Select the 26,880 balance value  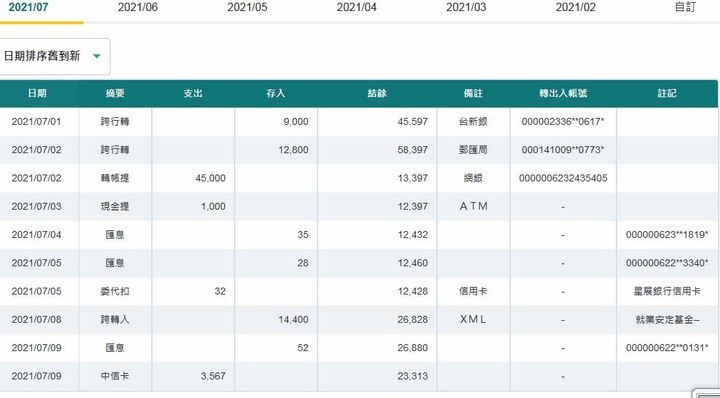(x=412, y=348)
